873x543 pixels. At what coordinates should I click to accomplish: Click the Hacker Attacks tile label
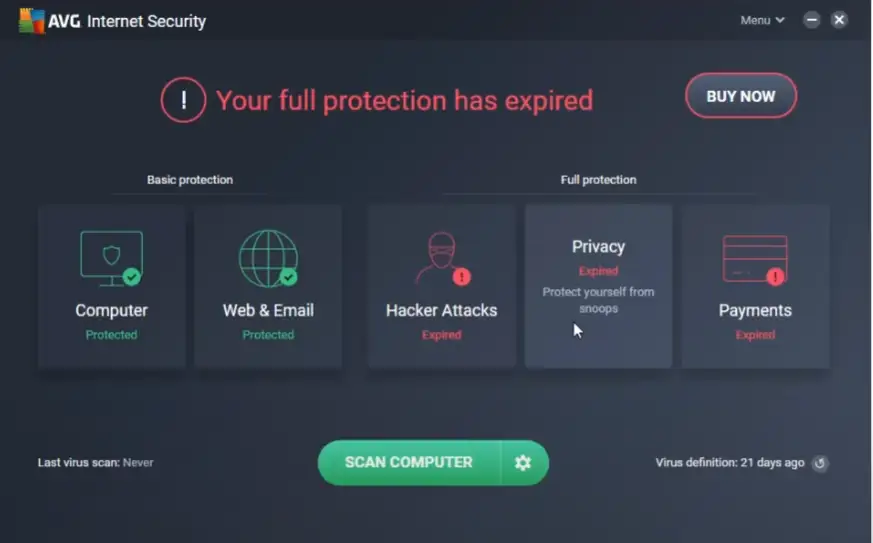pyautogui.click(x=441, y=310)
